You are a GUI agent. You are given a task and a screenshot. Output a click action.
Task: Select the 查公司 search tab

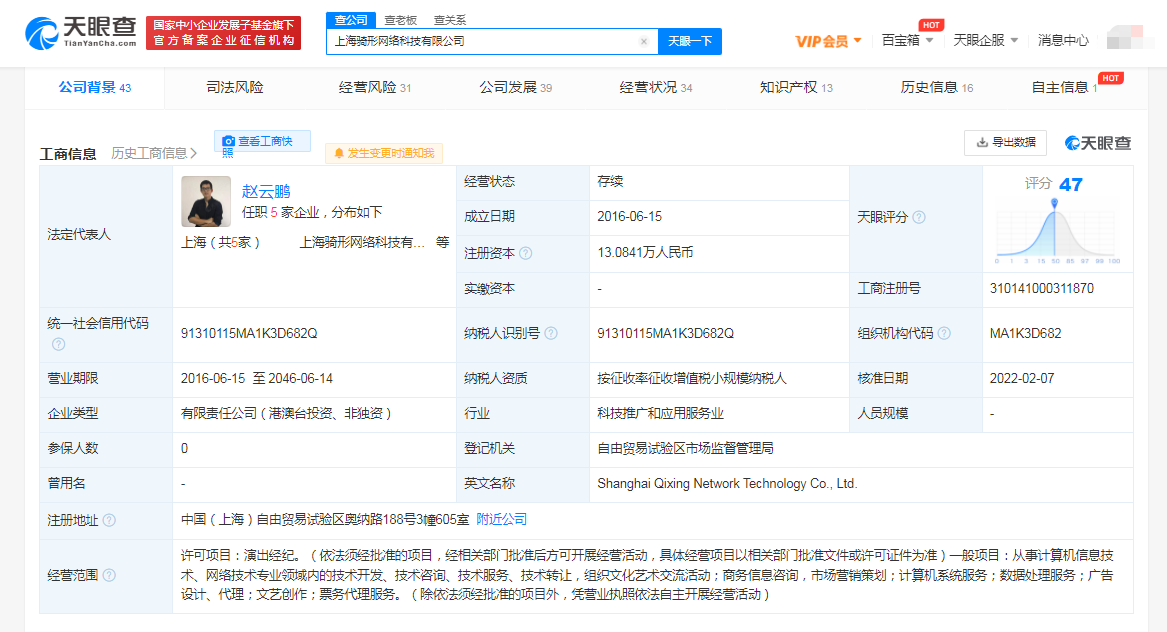tap(351, 20)
